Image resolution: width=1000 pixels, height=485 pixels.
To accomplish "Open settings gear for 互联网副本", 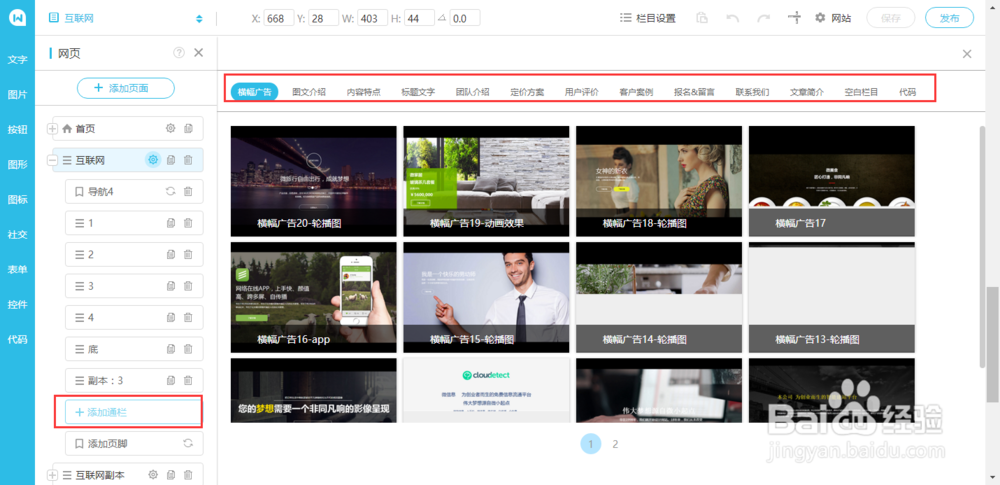I will [152, 474].
